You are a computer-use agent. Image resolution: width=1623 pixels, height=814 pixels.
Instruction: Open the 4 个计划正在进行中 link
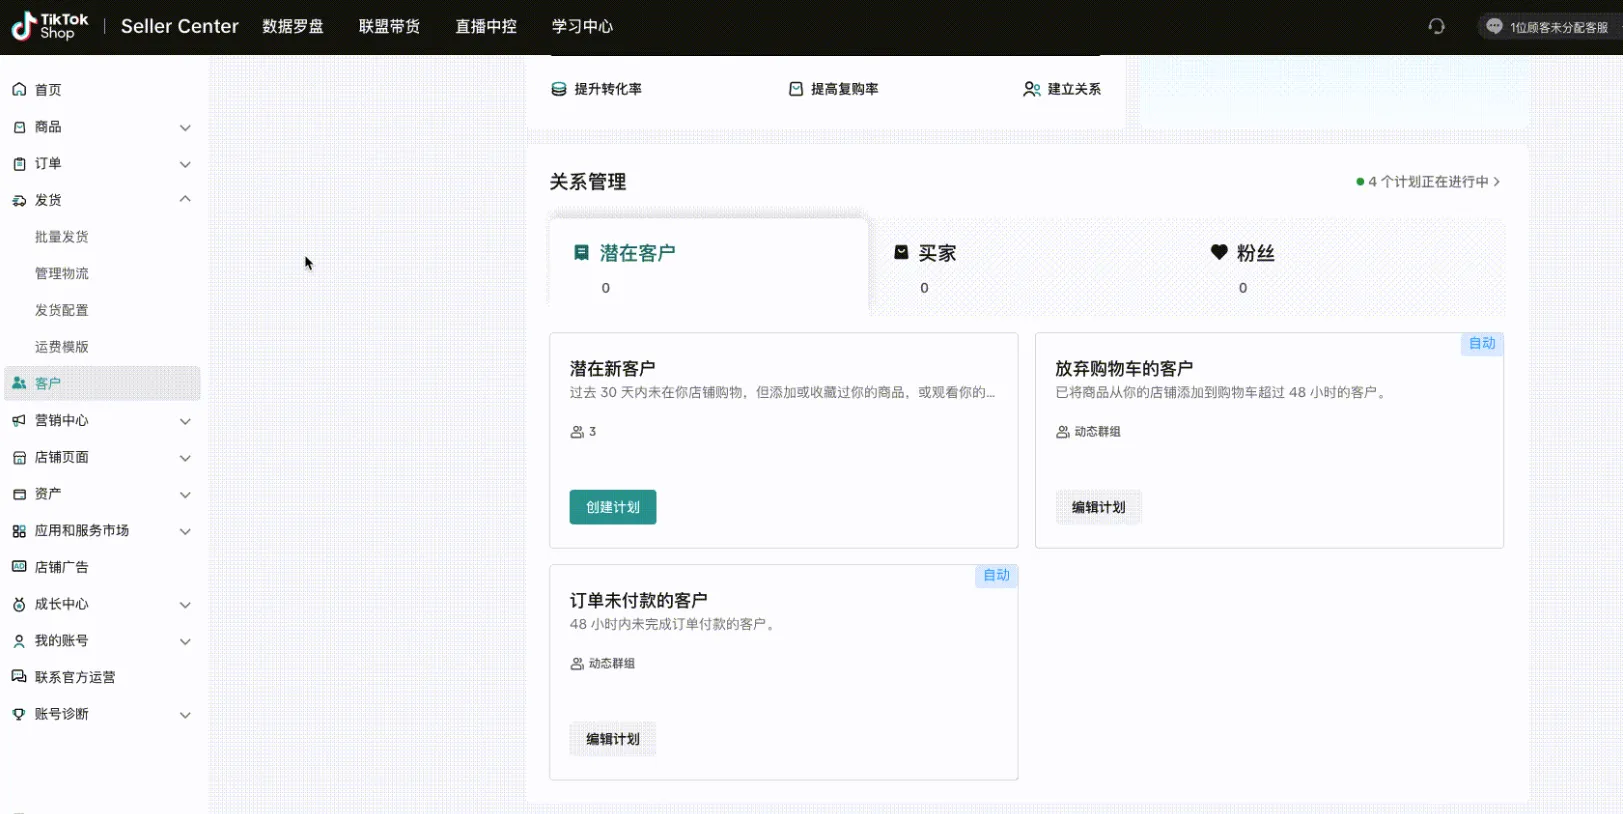point(1429,182)
